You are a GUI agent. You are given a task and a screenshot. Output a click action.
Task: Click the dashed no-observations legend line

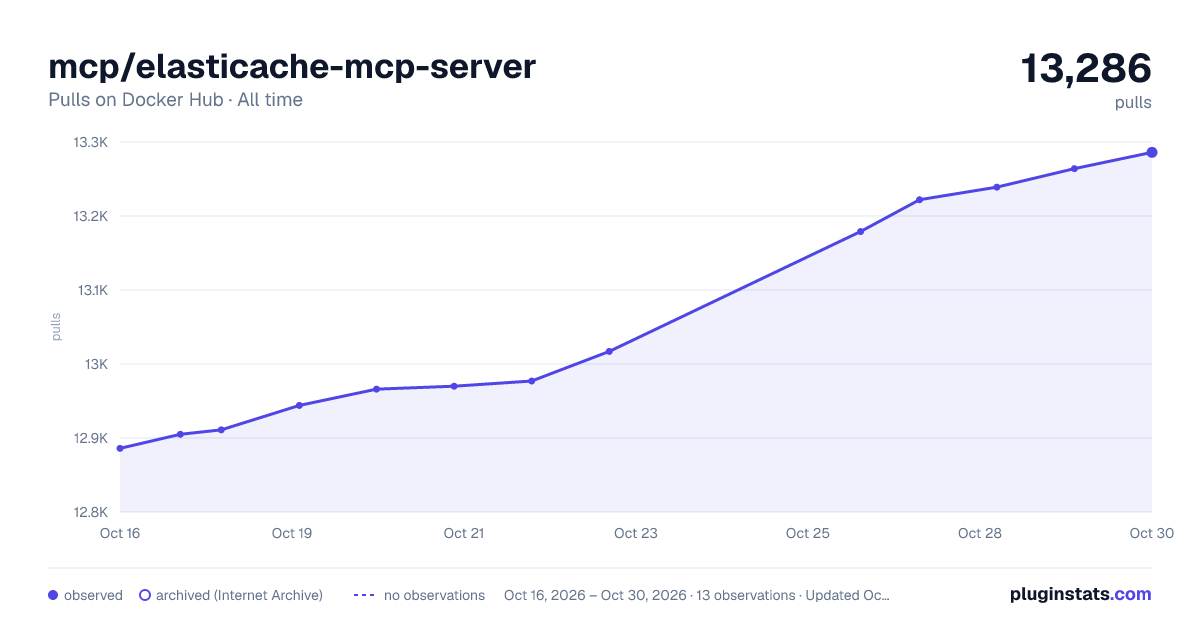(x=363, y=595)
